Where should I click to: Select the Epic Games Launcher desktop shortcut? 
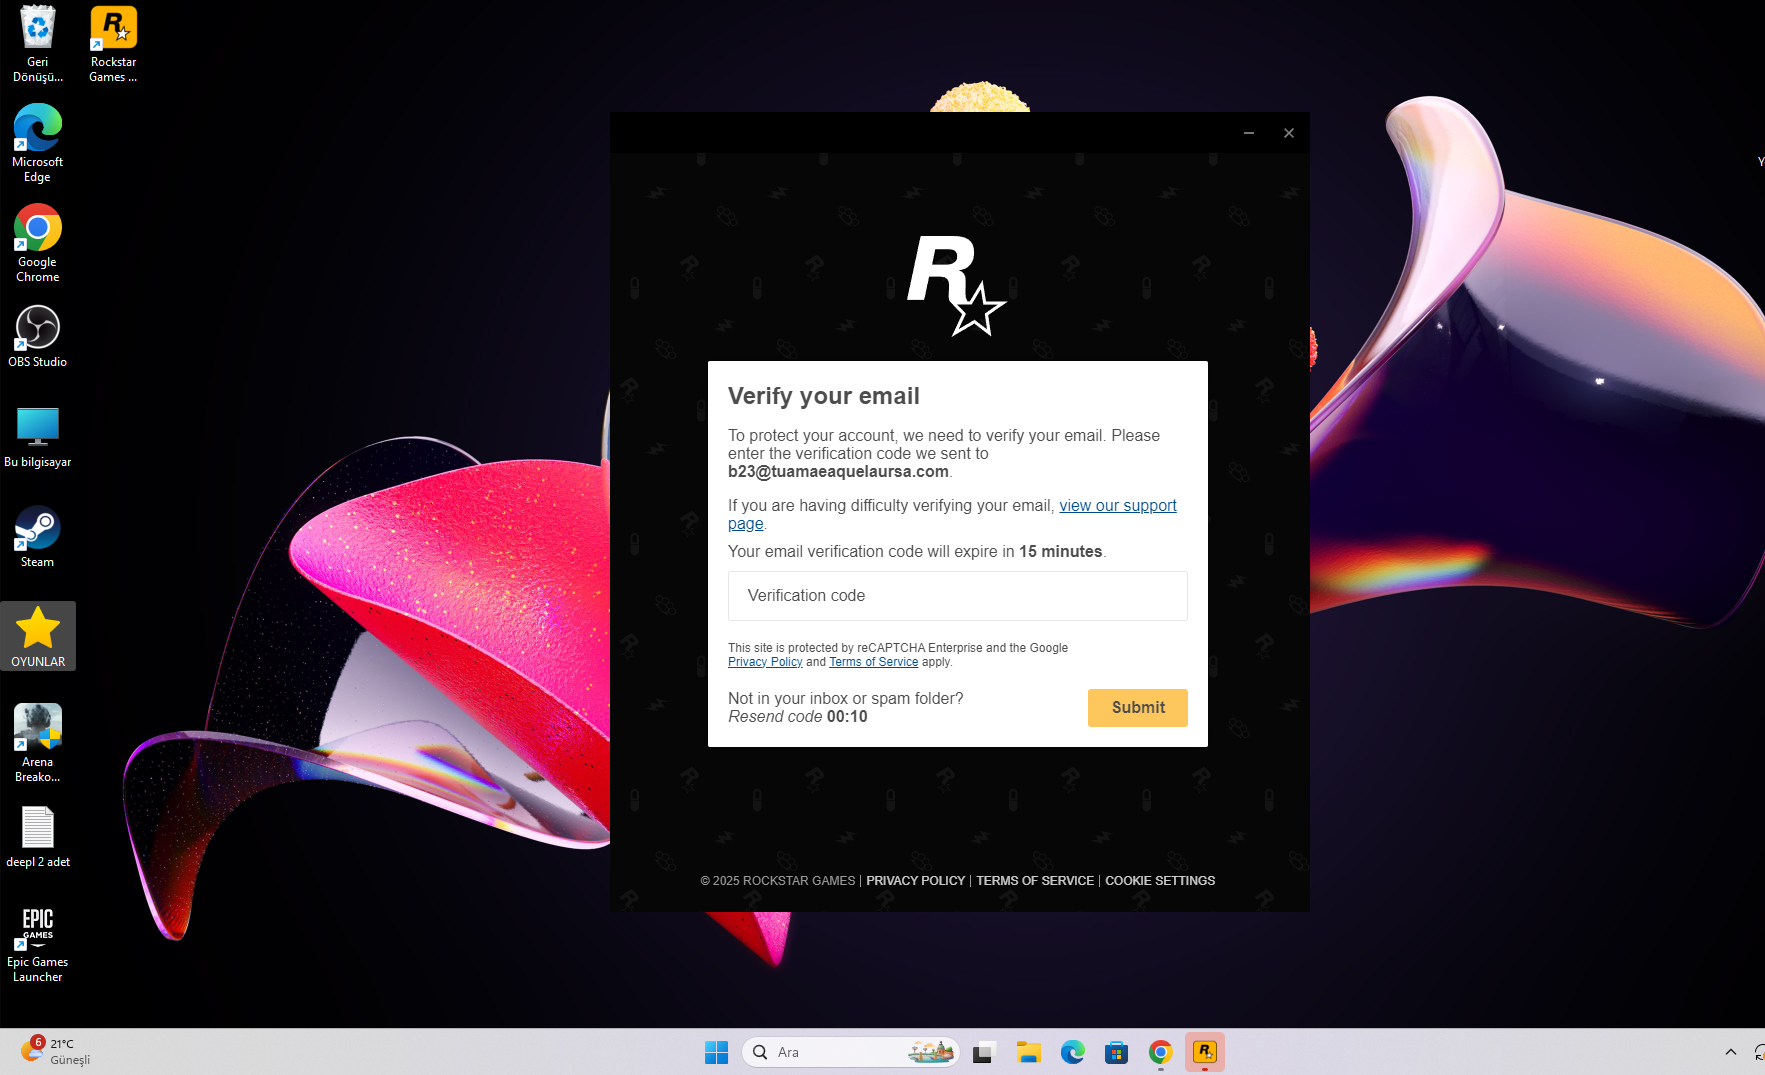coord(38,944)
